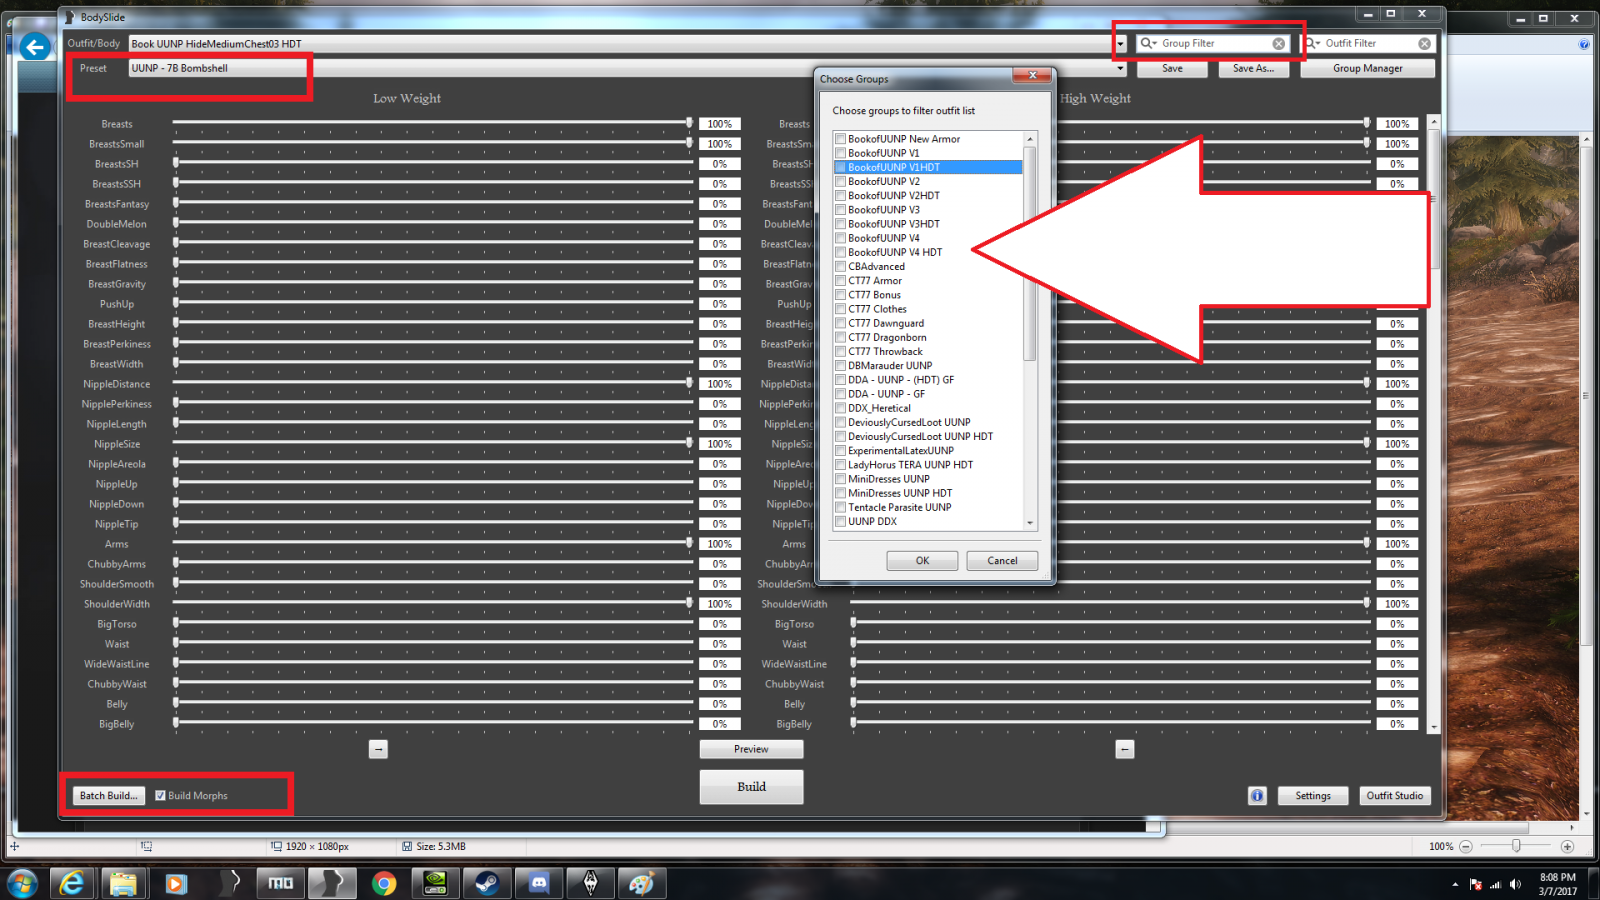Image resolution: width=1600 pixels, height=900 pixels.
Task: Click the Preview button
Action: tap(751, 749)
